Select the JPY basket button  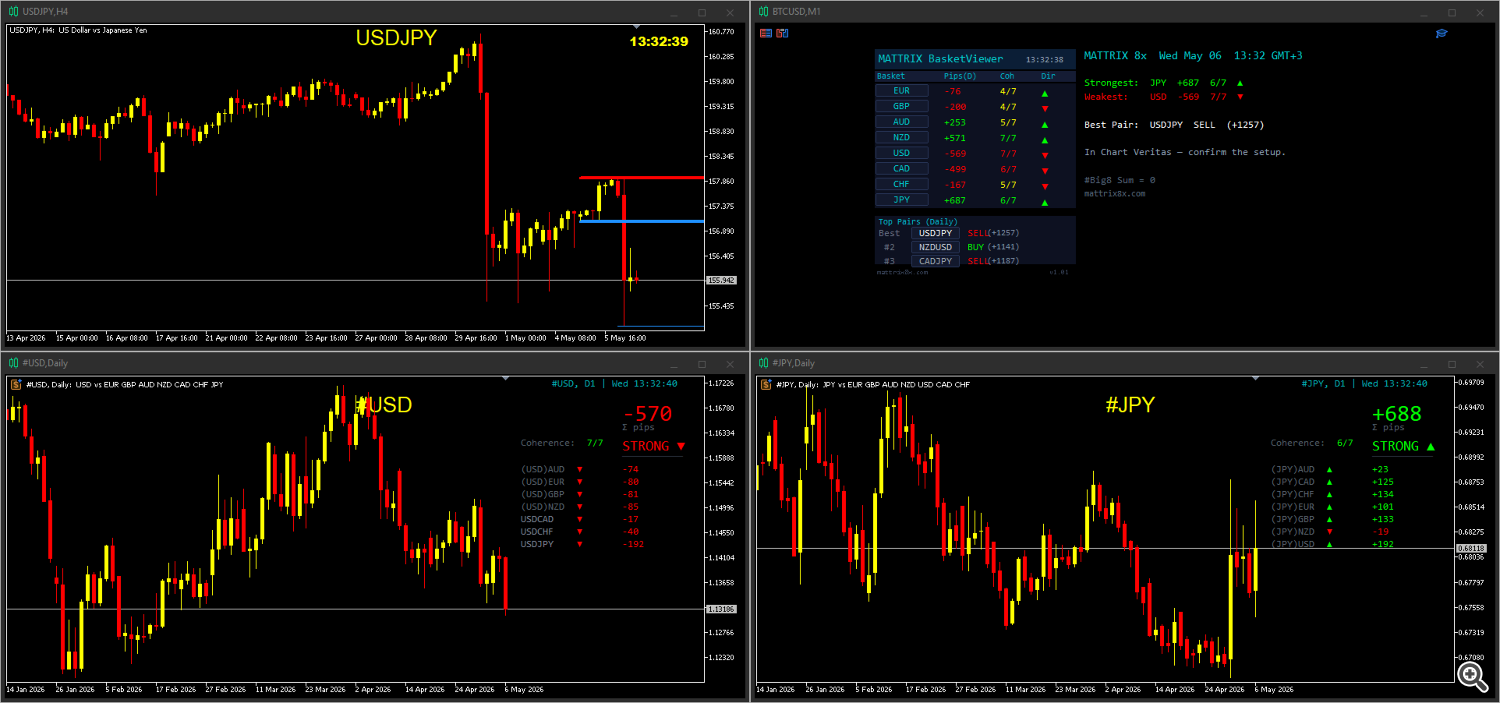[901, 200]
